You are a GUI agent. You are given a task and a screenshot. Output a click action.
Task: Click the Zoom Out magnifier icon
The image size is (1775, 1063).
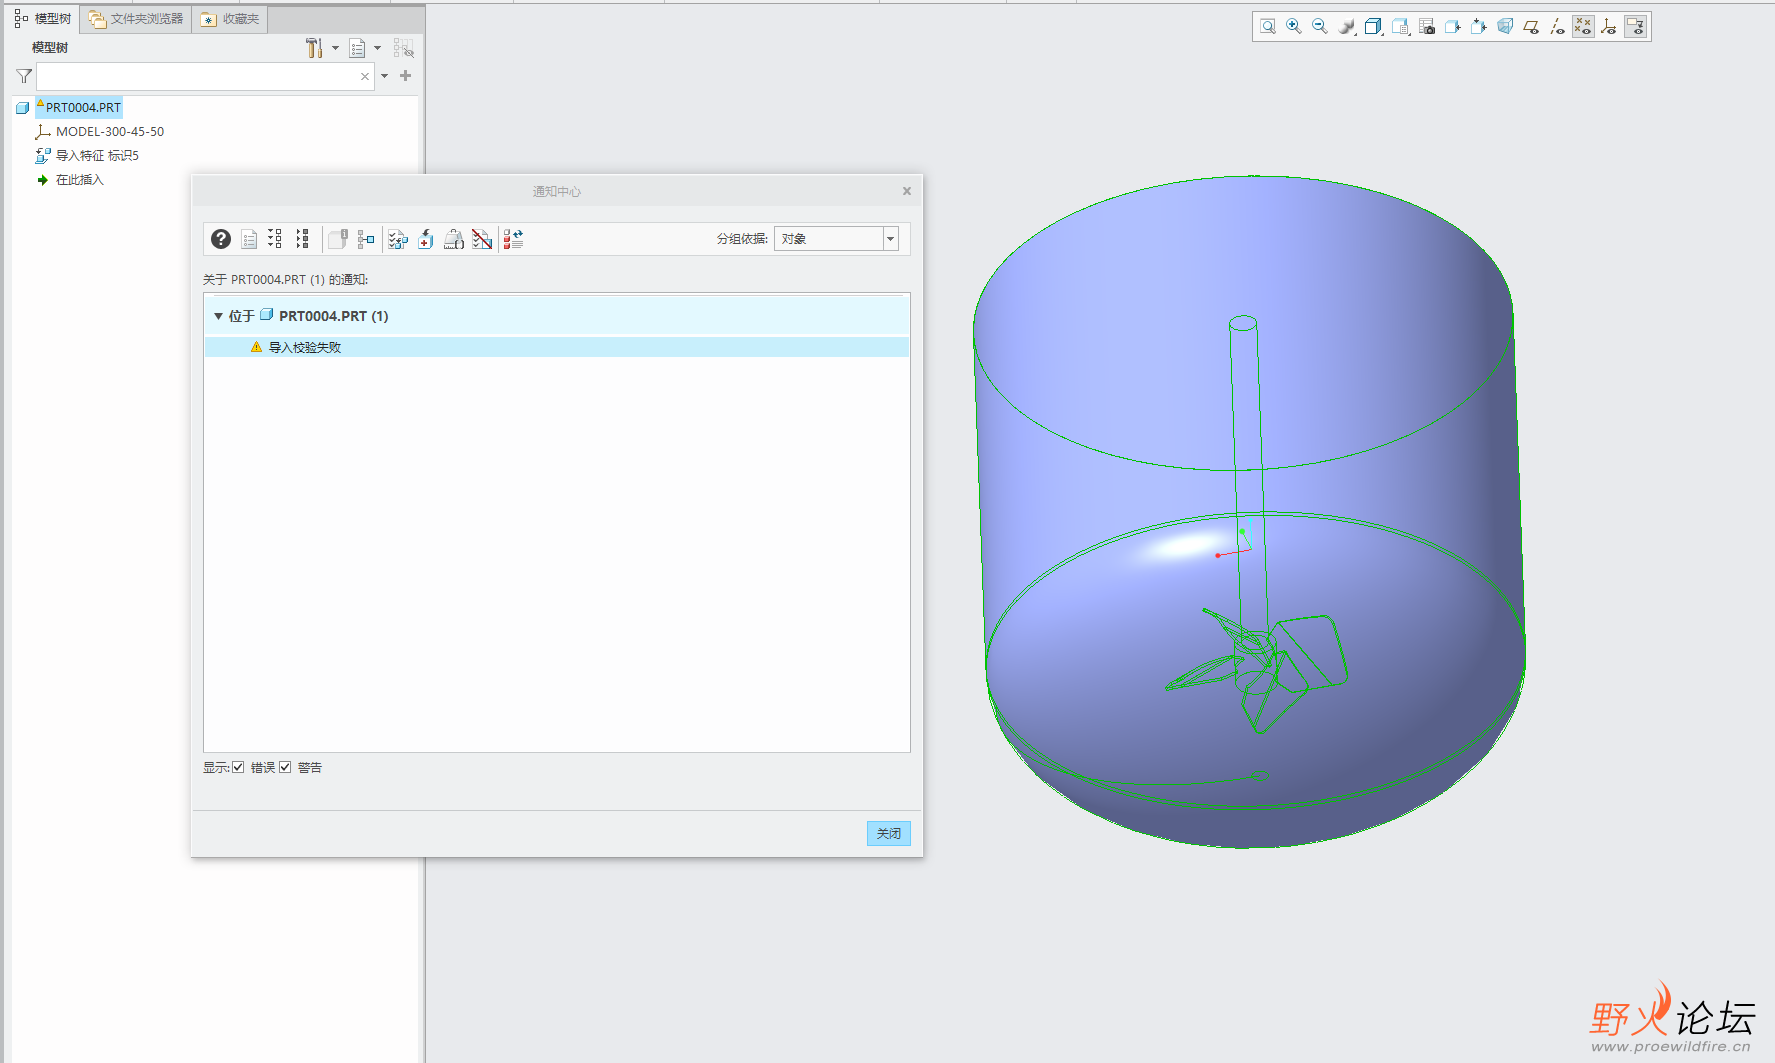pos(1320,27)
